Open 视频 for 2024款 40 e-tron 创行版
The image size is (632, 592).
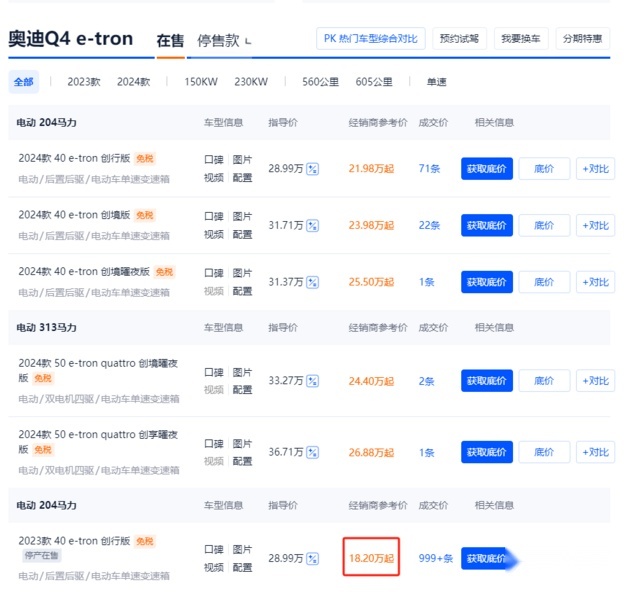214,178
